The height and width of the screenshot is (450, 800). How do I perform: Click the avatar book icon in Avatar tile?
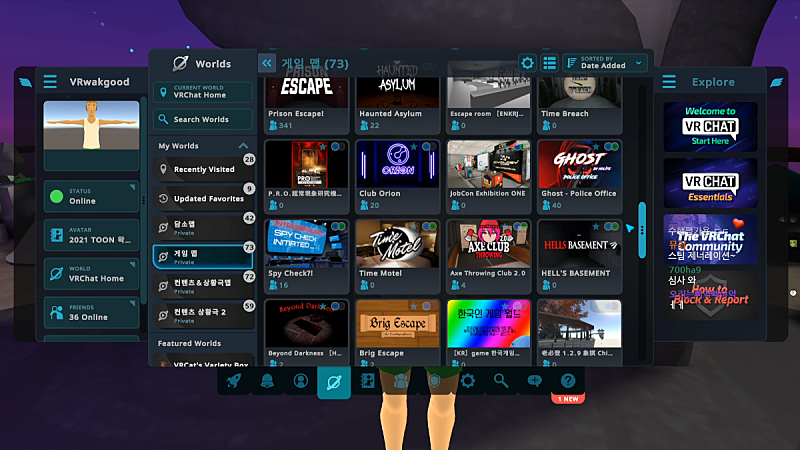56,235
